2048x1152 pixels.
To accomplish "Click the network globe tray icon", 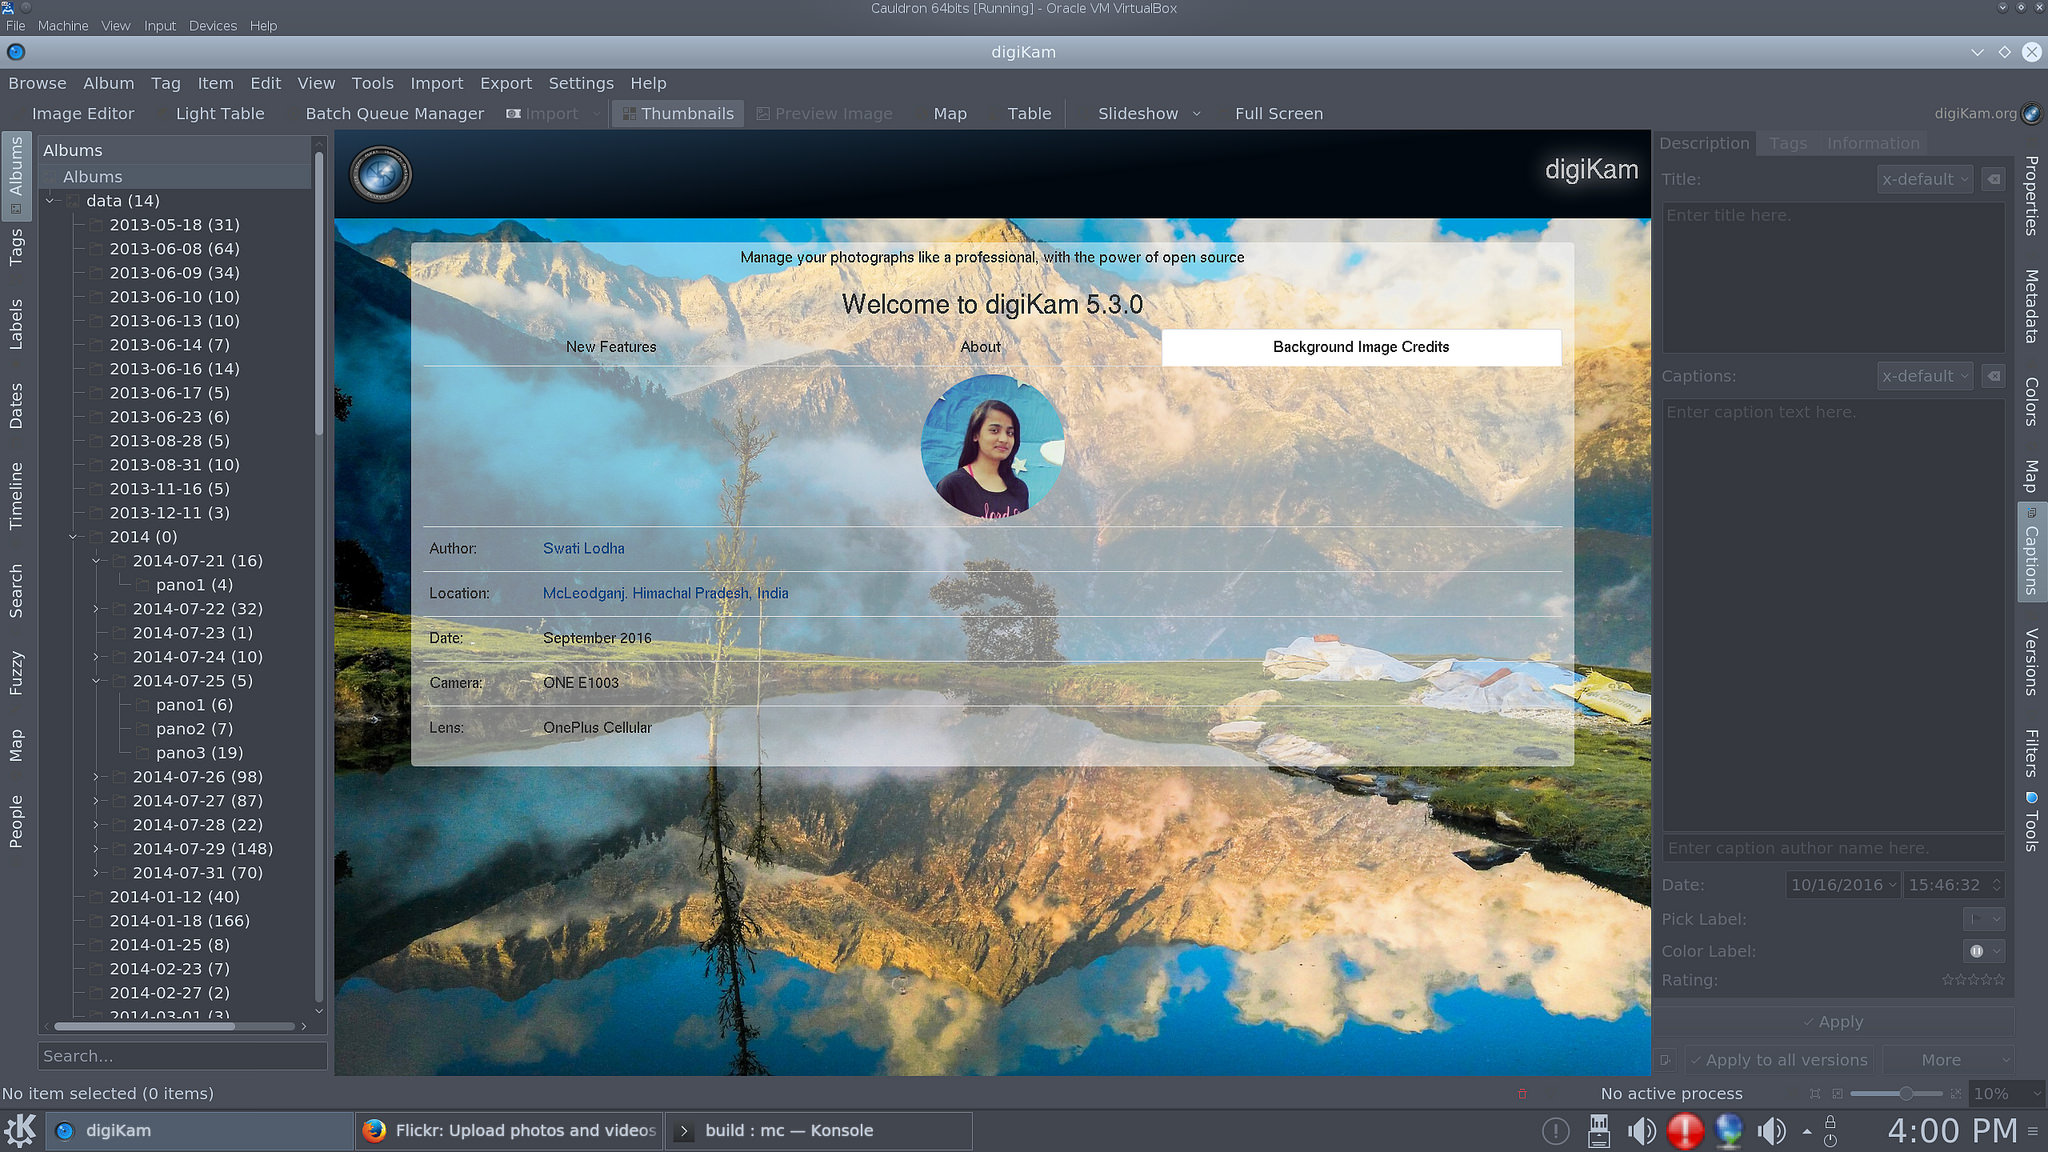I will coord(1729,1131).
